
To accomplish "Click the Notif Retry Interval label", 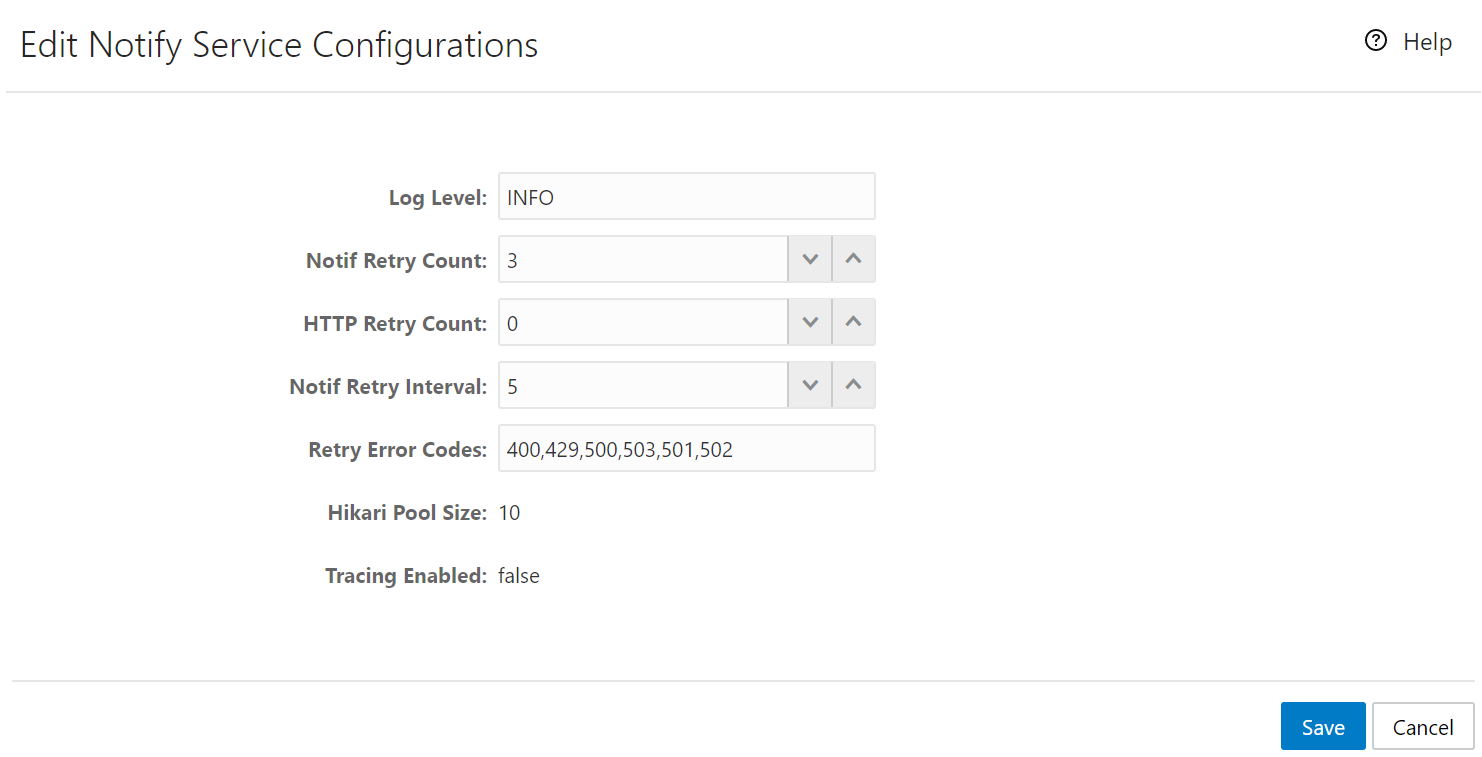I will point(388,387).
